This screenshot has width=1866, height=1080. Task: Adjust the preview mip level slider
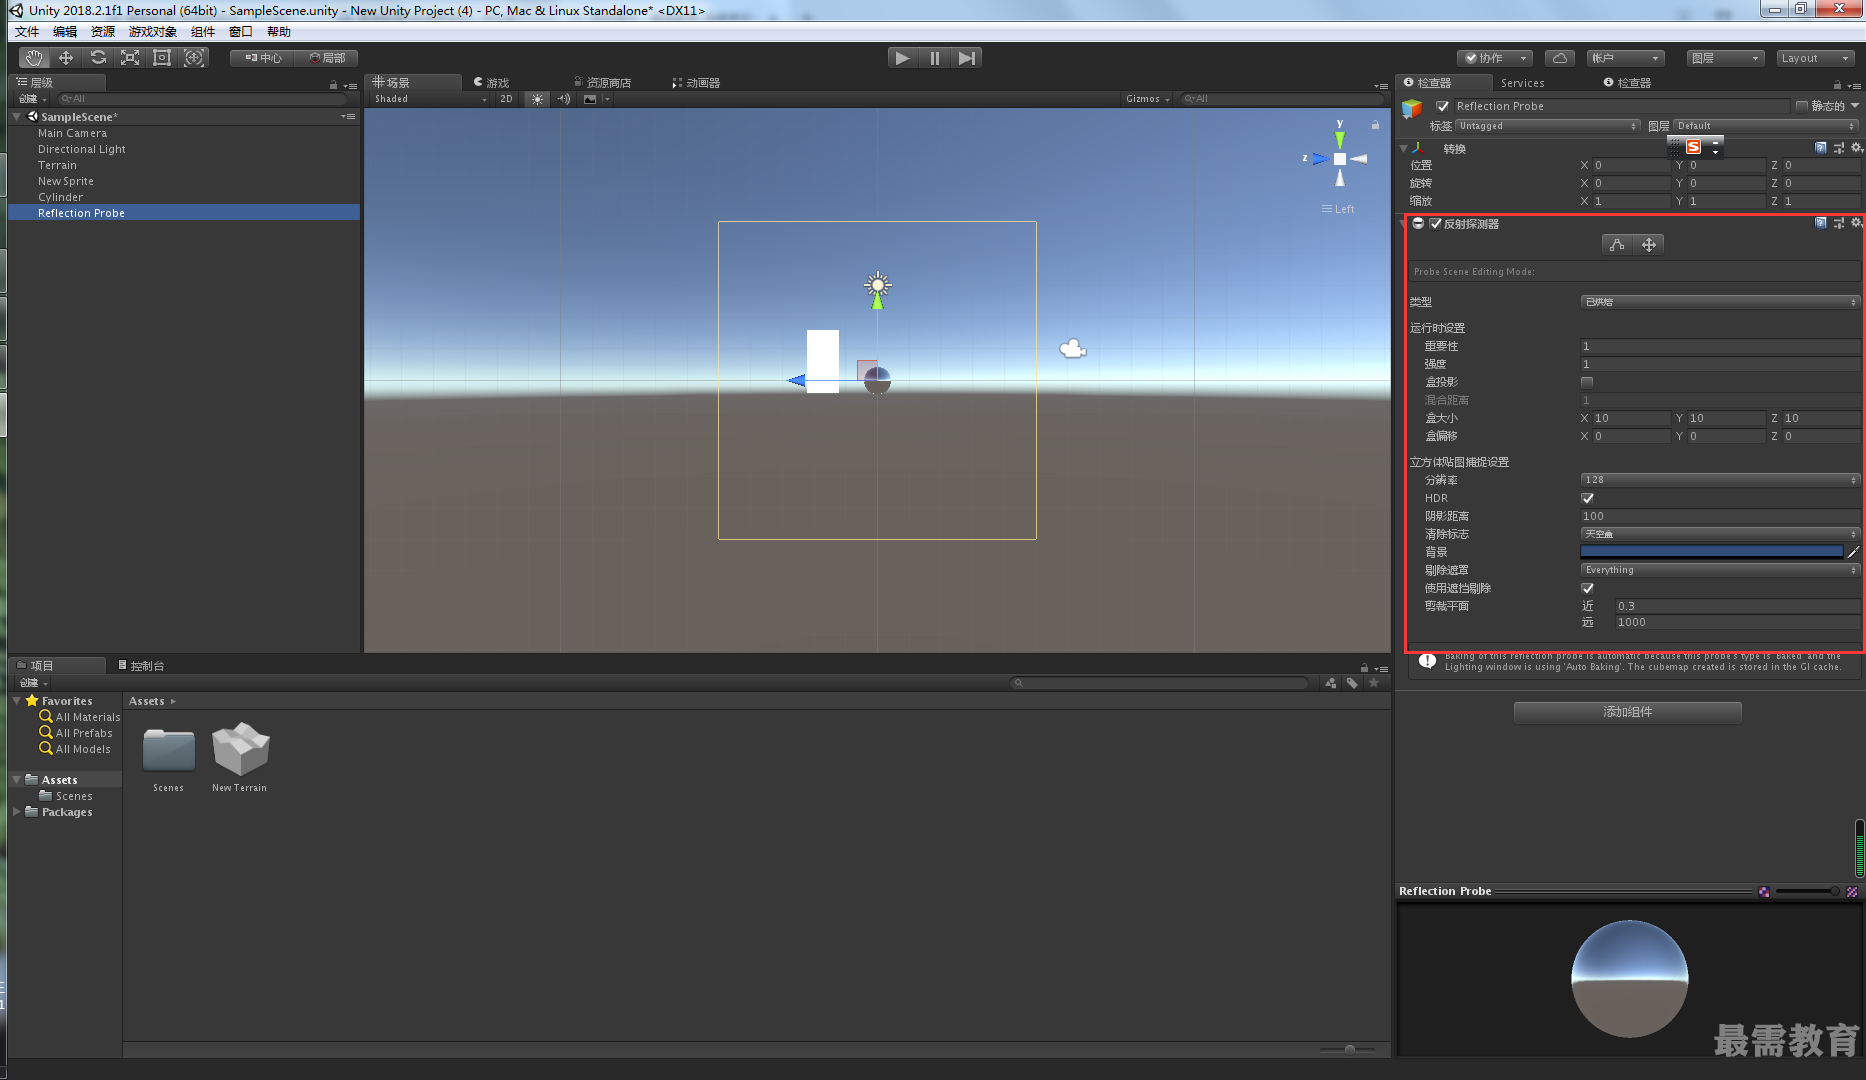(x=1807, y=891)
